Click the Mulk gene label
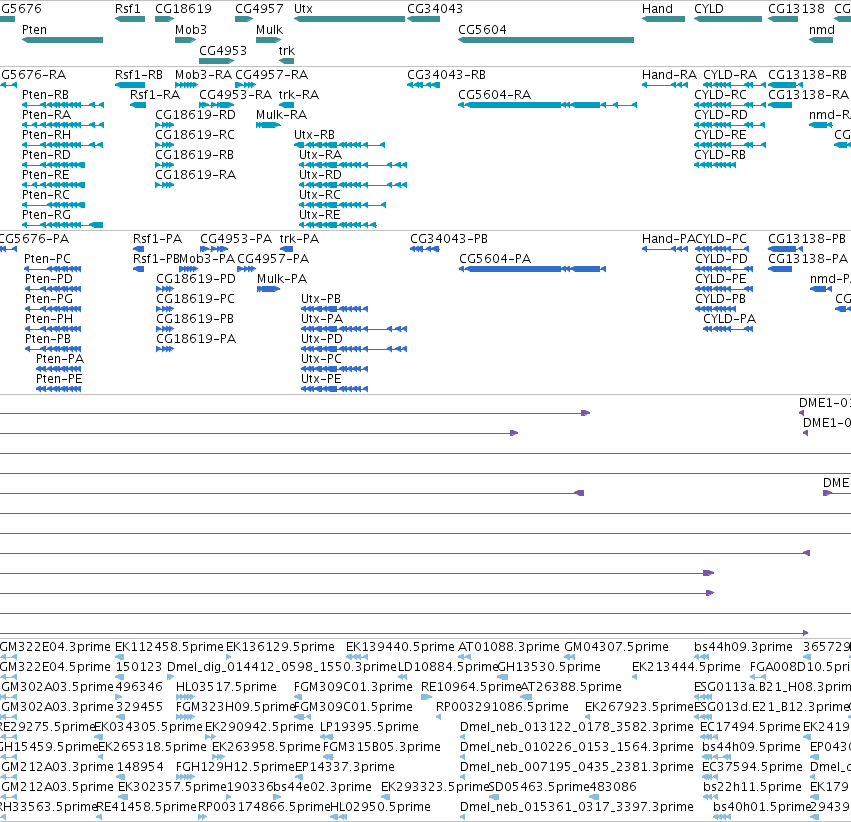Screen dimensions: 851x822 (269, 30)
